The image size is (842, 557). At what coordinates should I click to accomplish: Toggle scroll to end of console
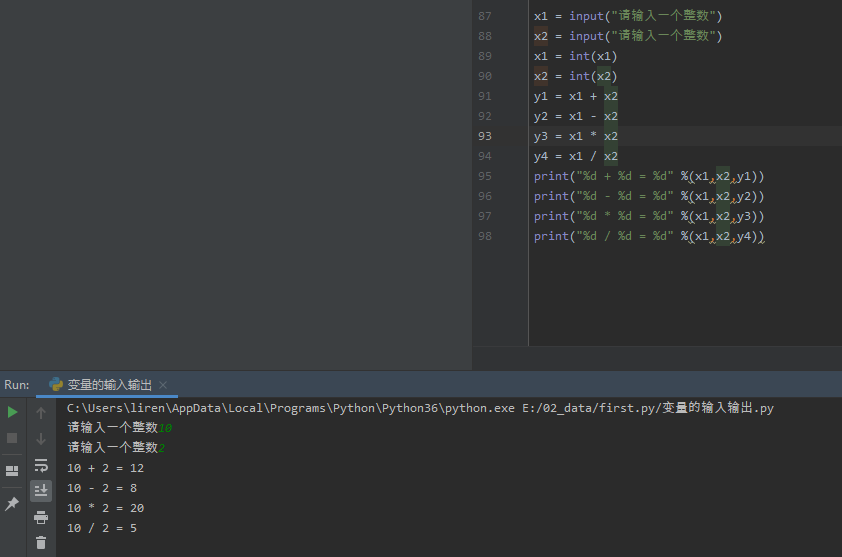pos(41,490)
